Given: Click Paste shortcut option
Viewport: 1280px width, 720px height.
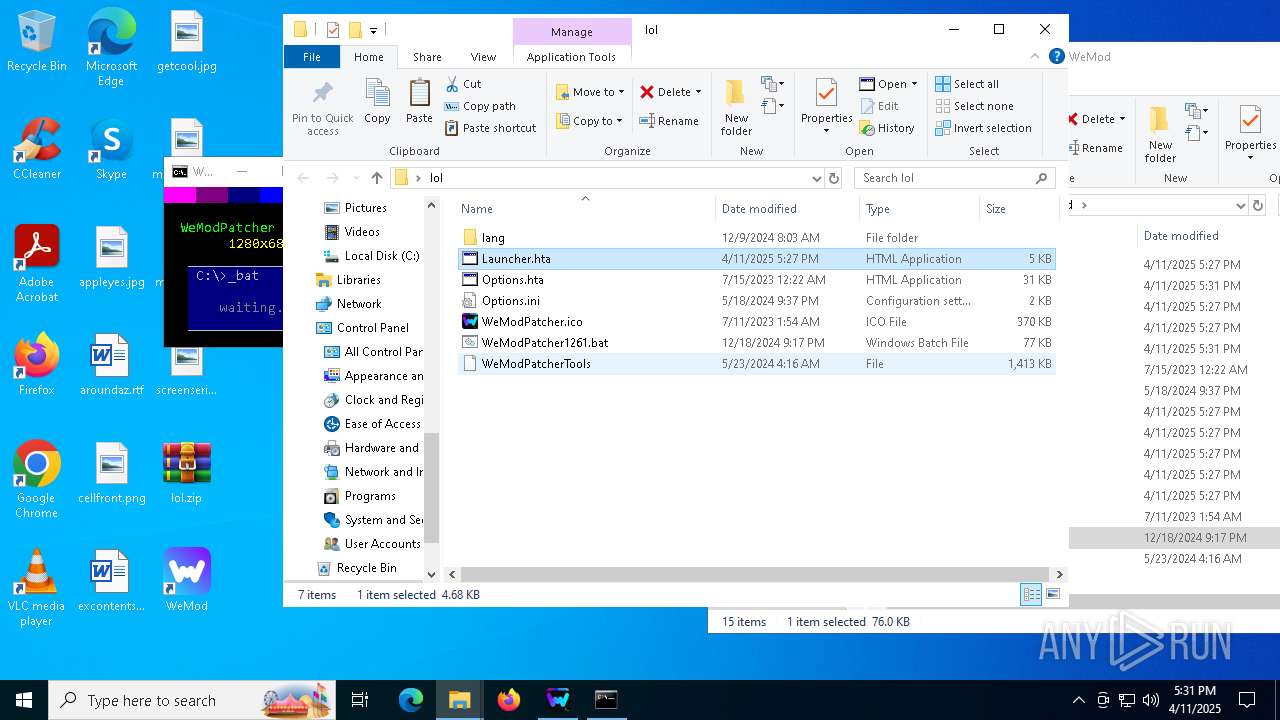Looking at the screenshot, I should pos(490,128).
